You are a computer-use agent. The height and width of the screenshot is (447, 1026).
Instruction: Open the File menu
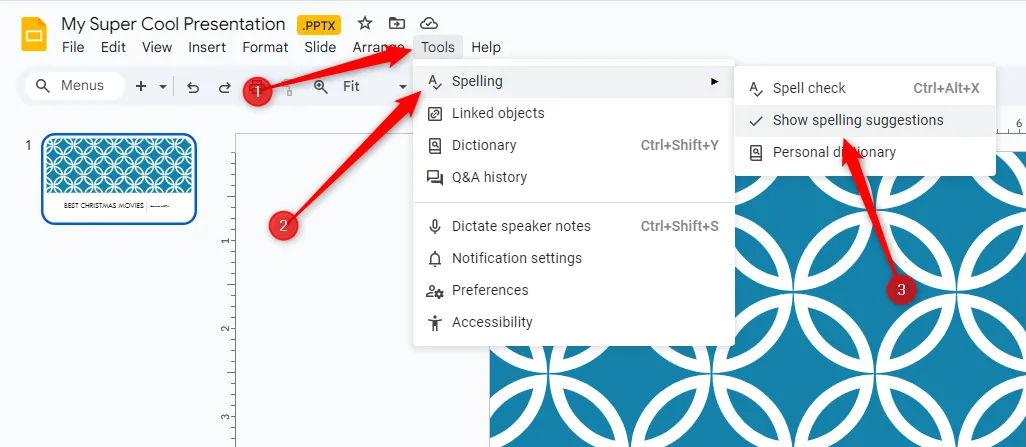coord(73,47)
